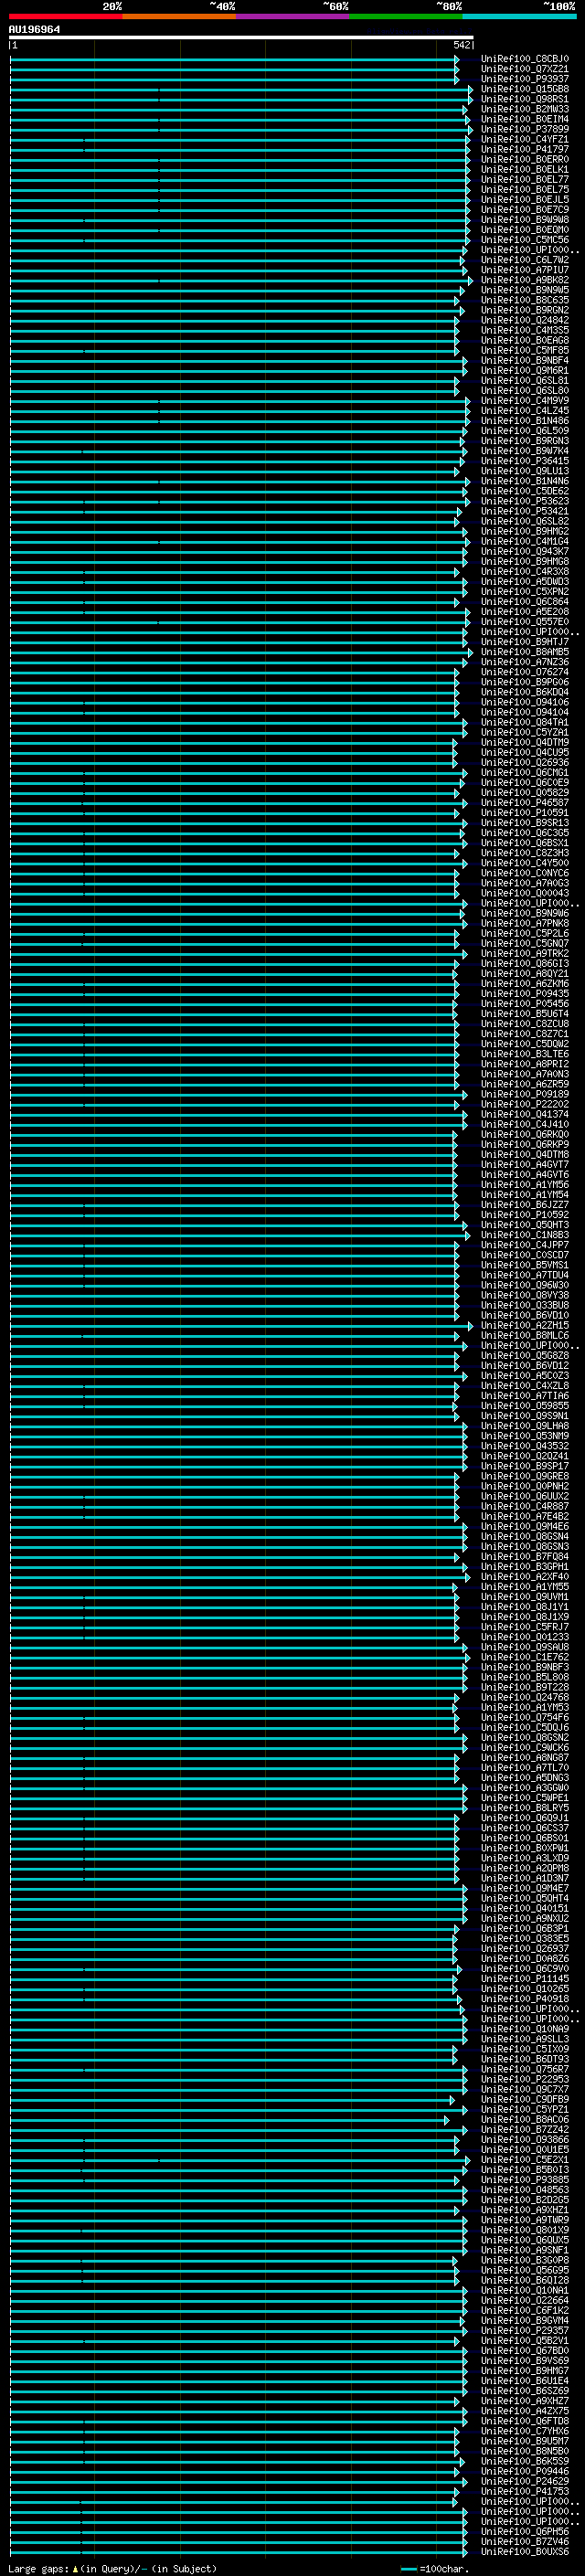Open UniRef100_Q9M6R1 record
This screenshot has height=2576, width=585.
click(525, 370)
